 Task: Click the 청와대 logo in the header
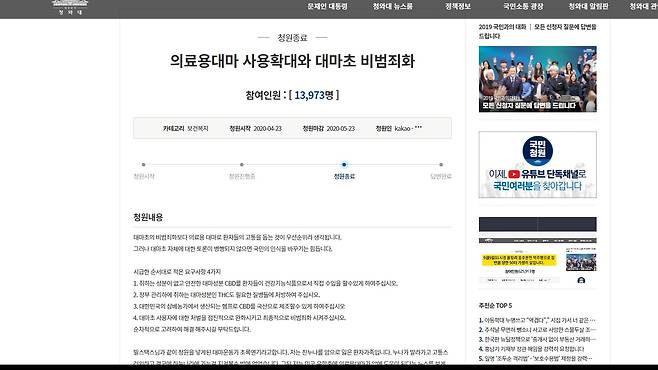coord(70,8)
